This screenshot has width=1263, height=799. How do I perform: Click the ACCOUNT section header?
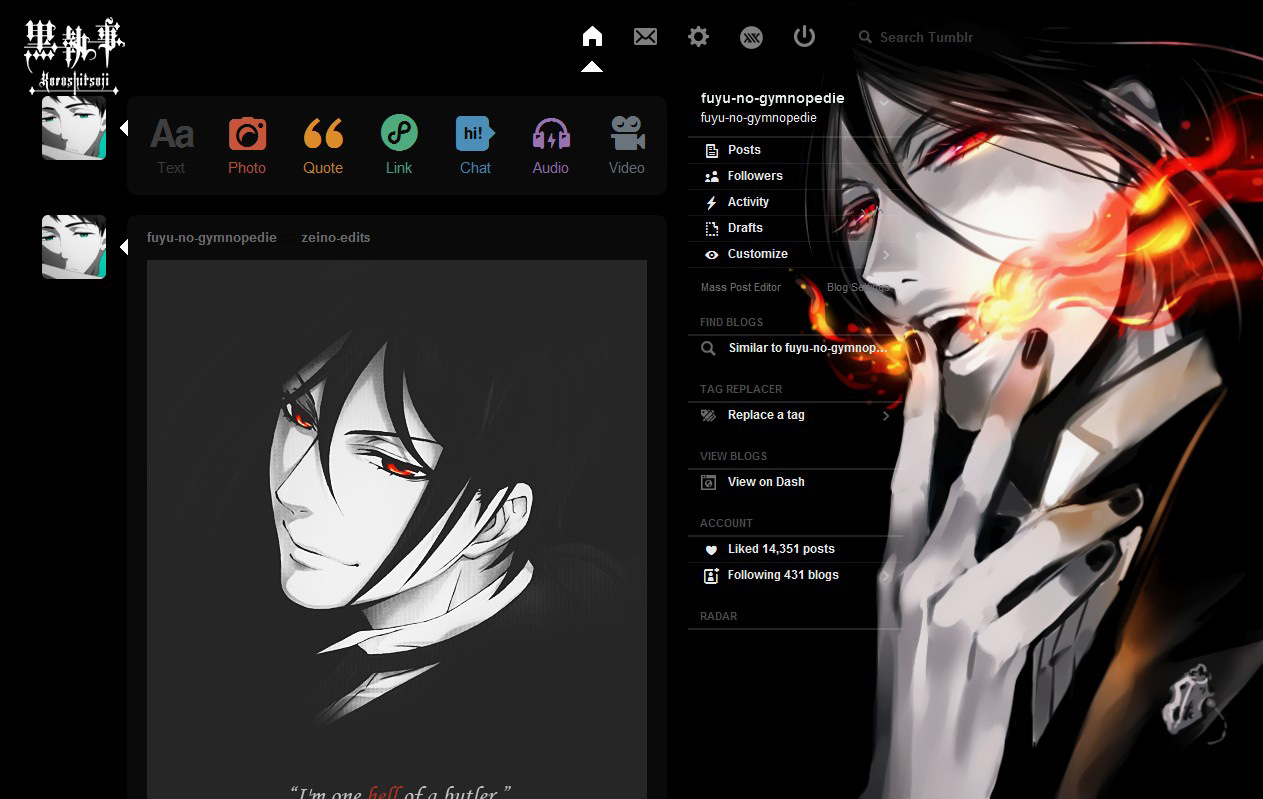click(726, 523)
